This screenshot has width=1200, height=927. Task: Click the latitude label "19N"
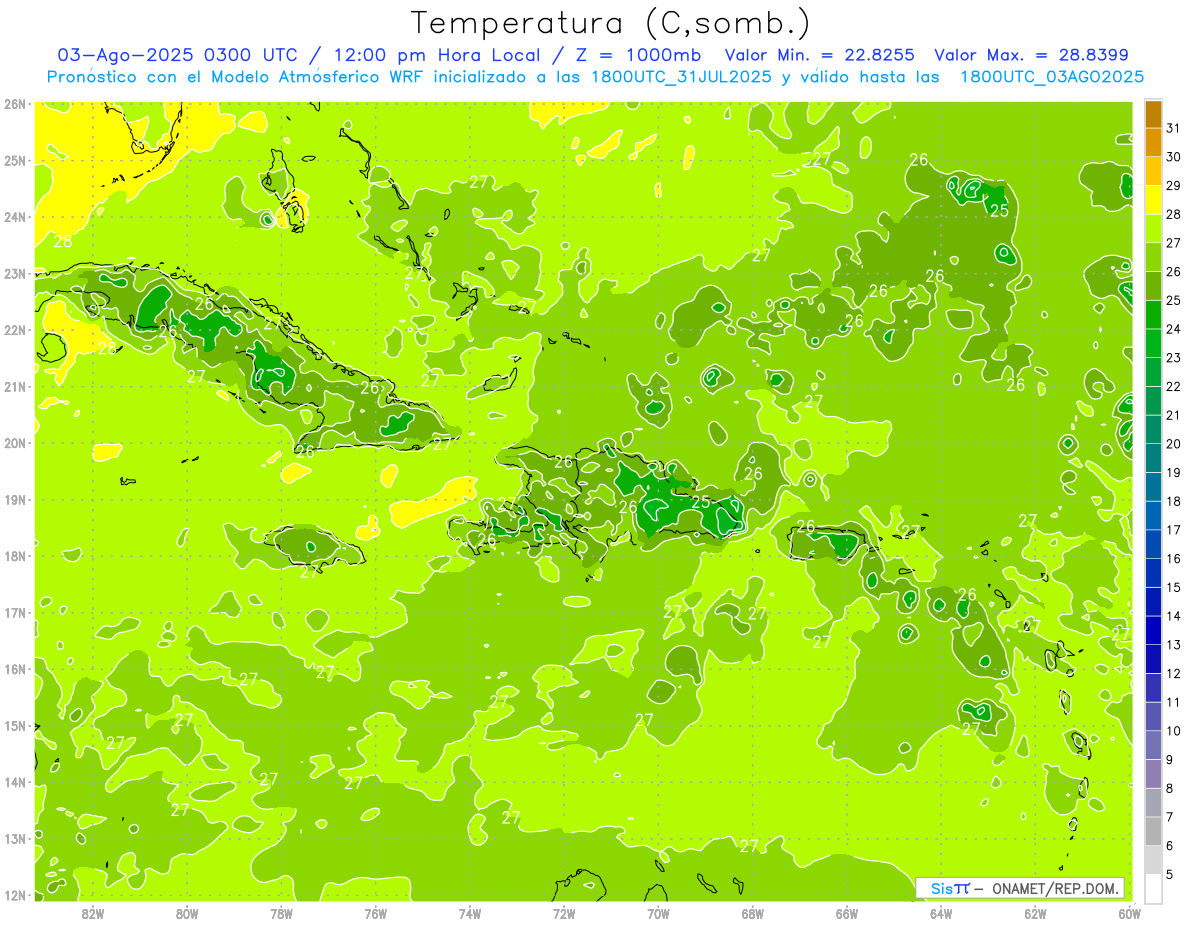pyautogui.click(x=15, y=499)
